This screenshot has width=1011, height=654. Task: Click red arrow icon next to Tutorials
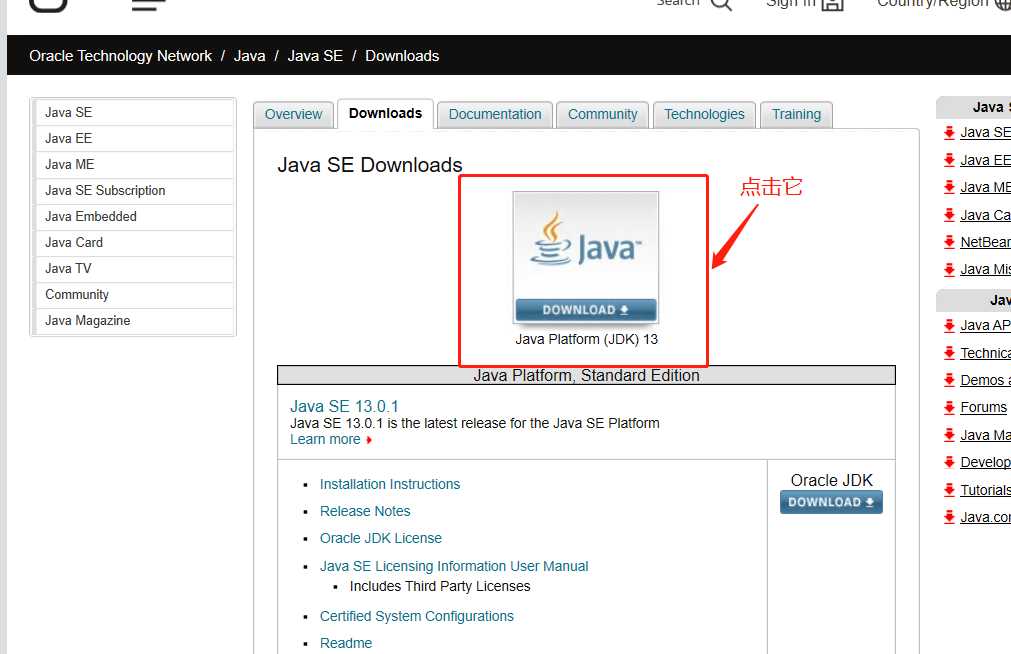pos(949,490)
